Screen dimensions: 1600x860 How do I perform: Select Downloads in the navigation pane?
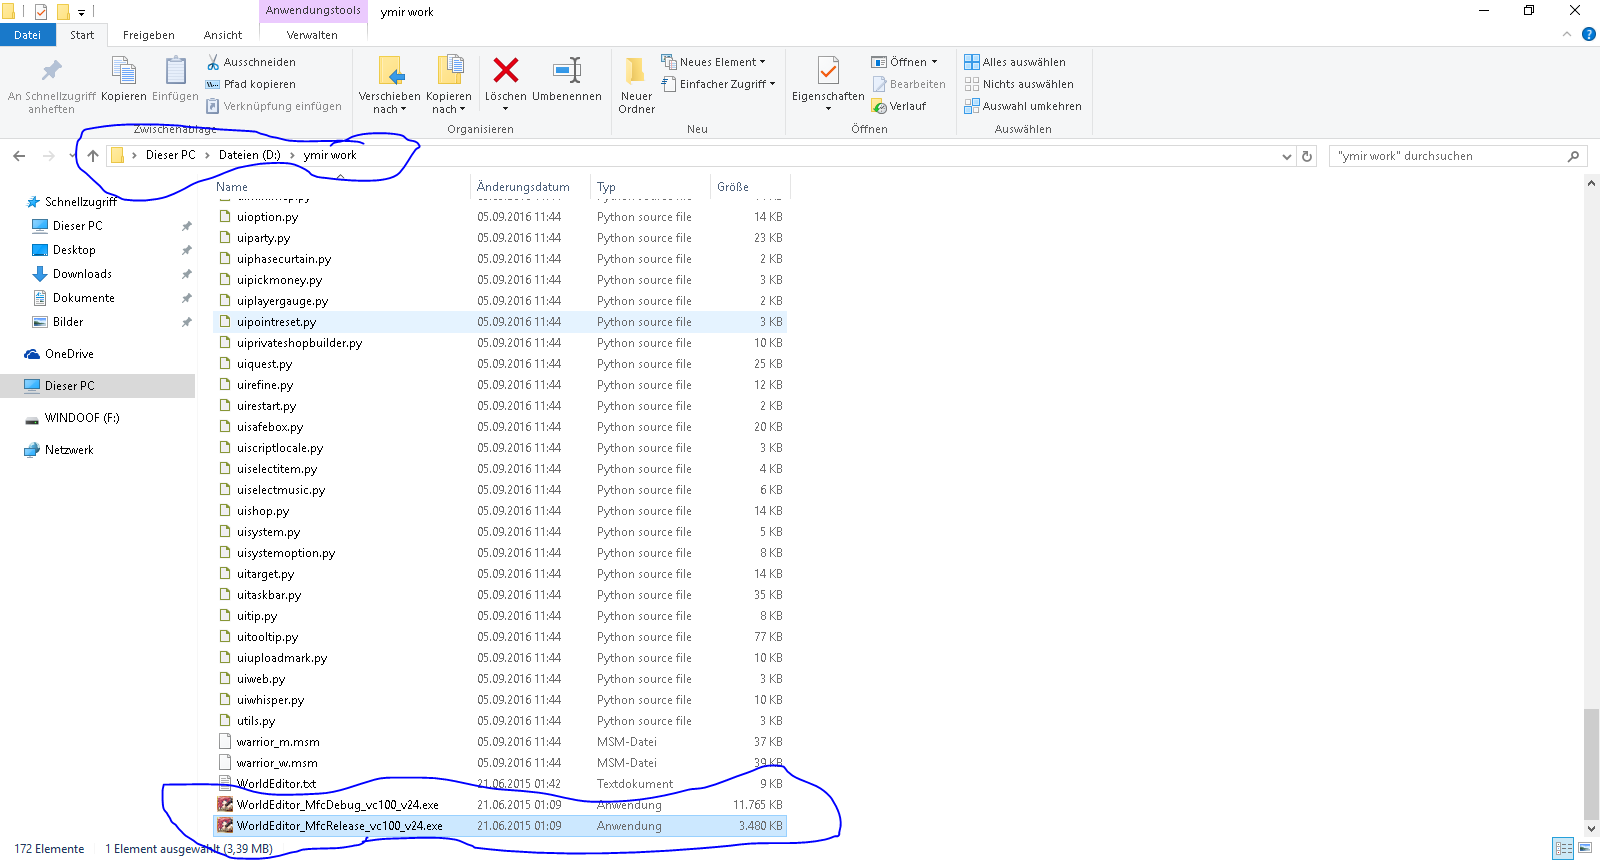pos(82,274)
